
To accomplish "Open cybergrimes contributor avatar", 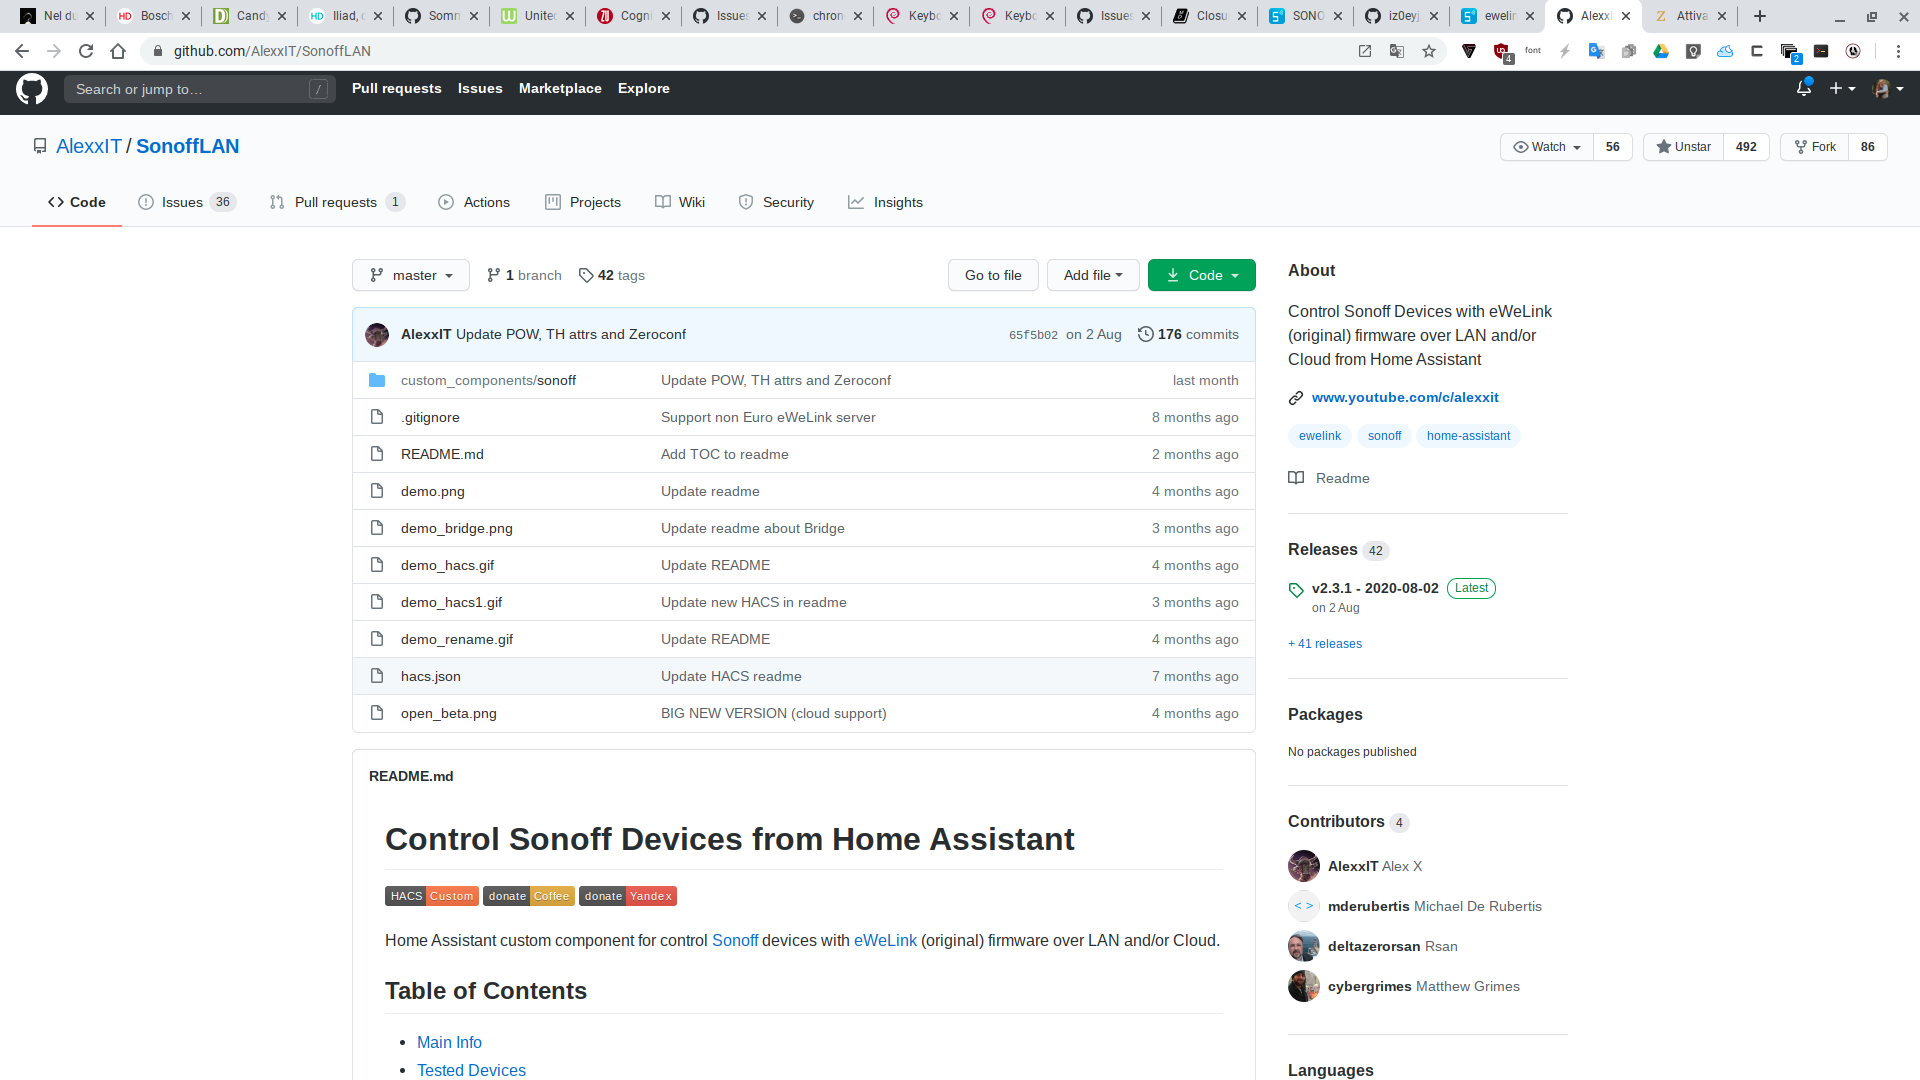I will pyautogui.click(x=1304, y=986).
